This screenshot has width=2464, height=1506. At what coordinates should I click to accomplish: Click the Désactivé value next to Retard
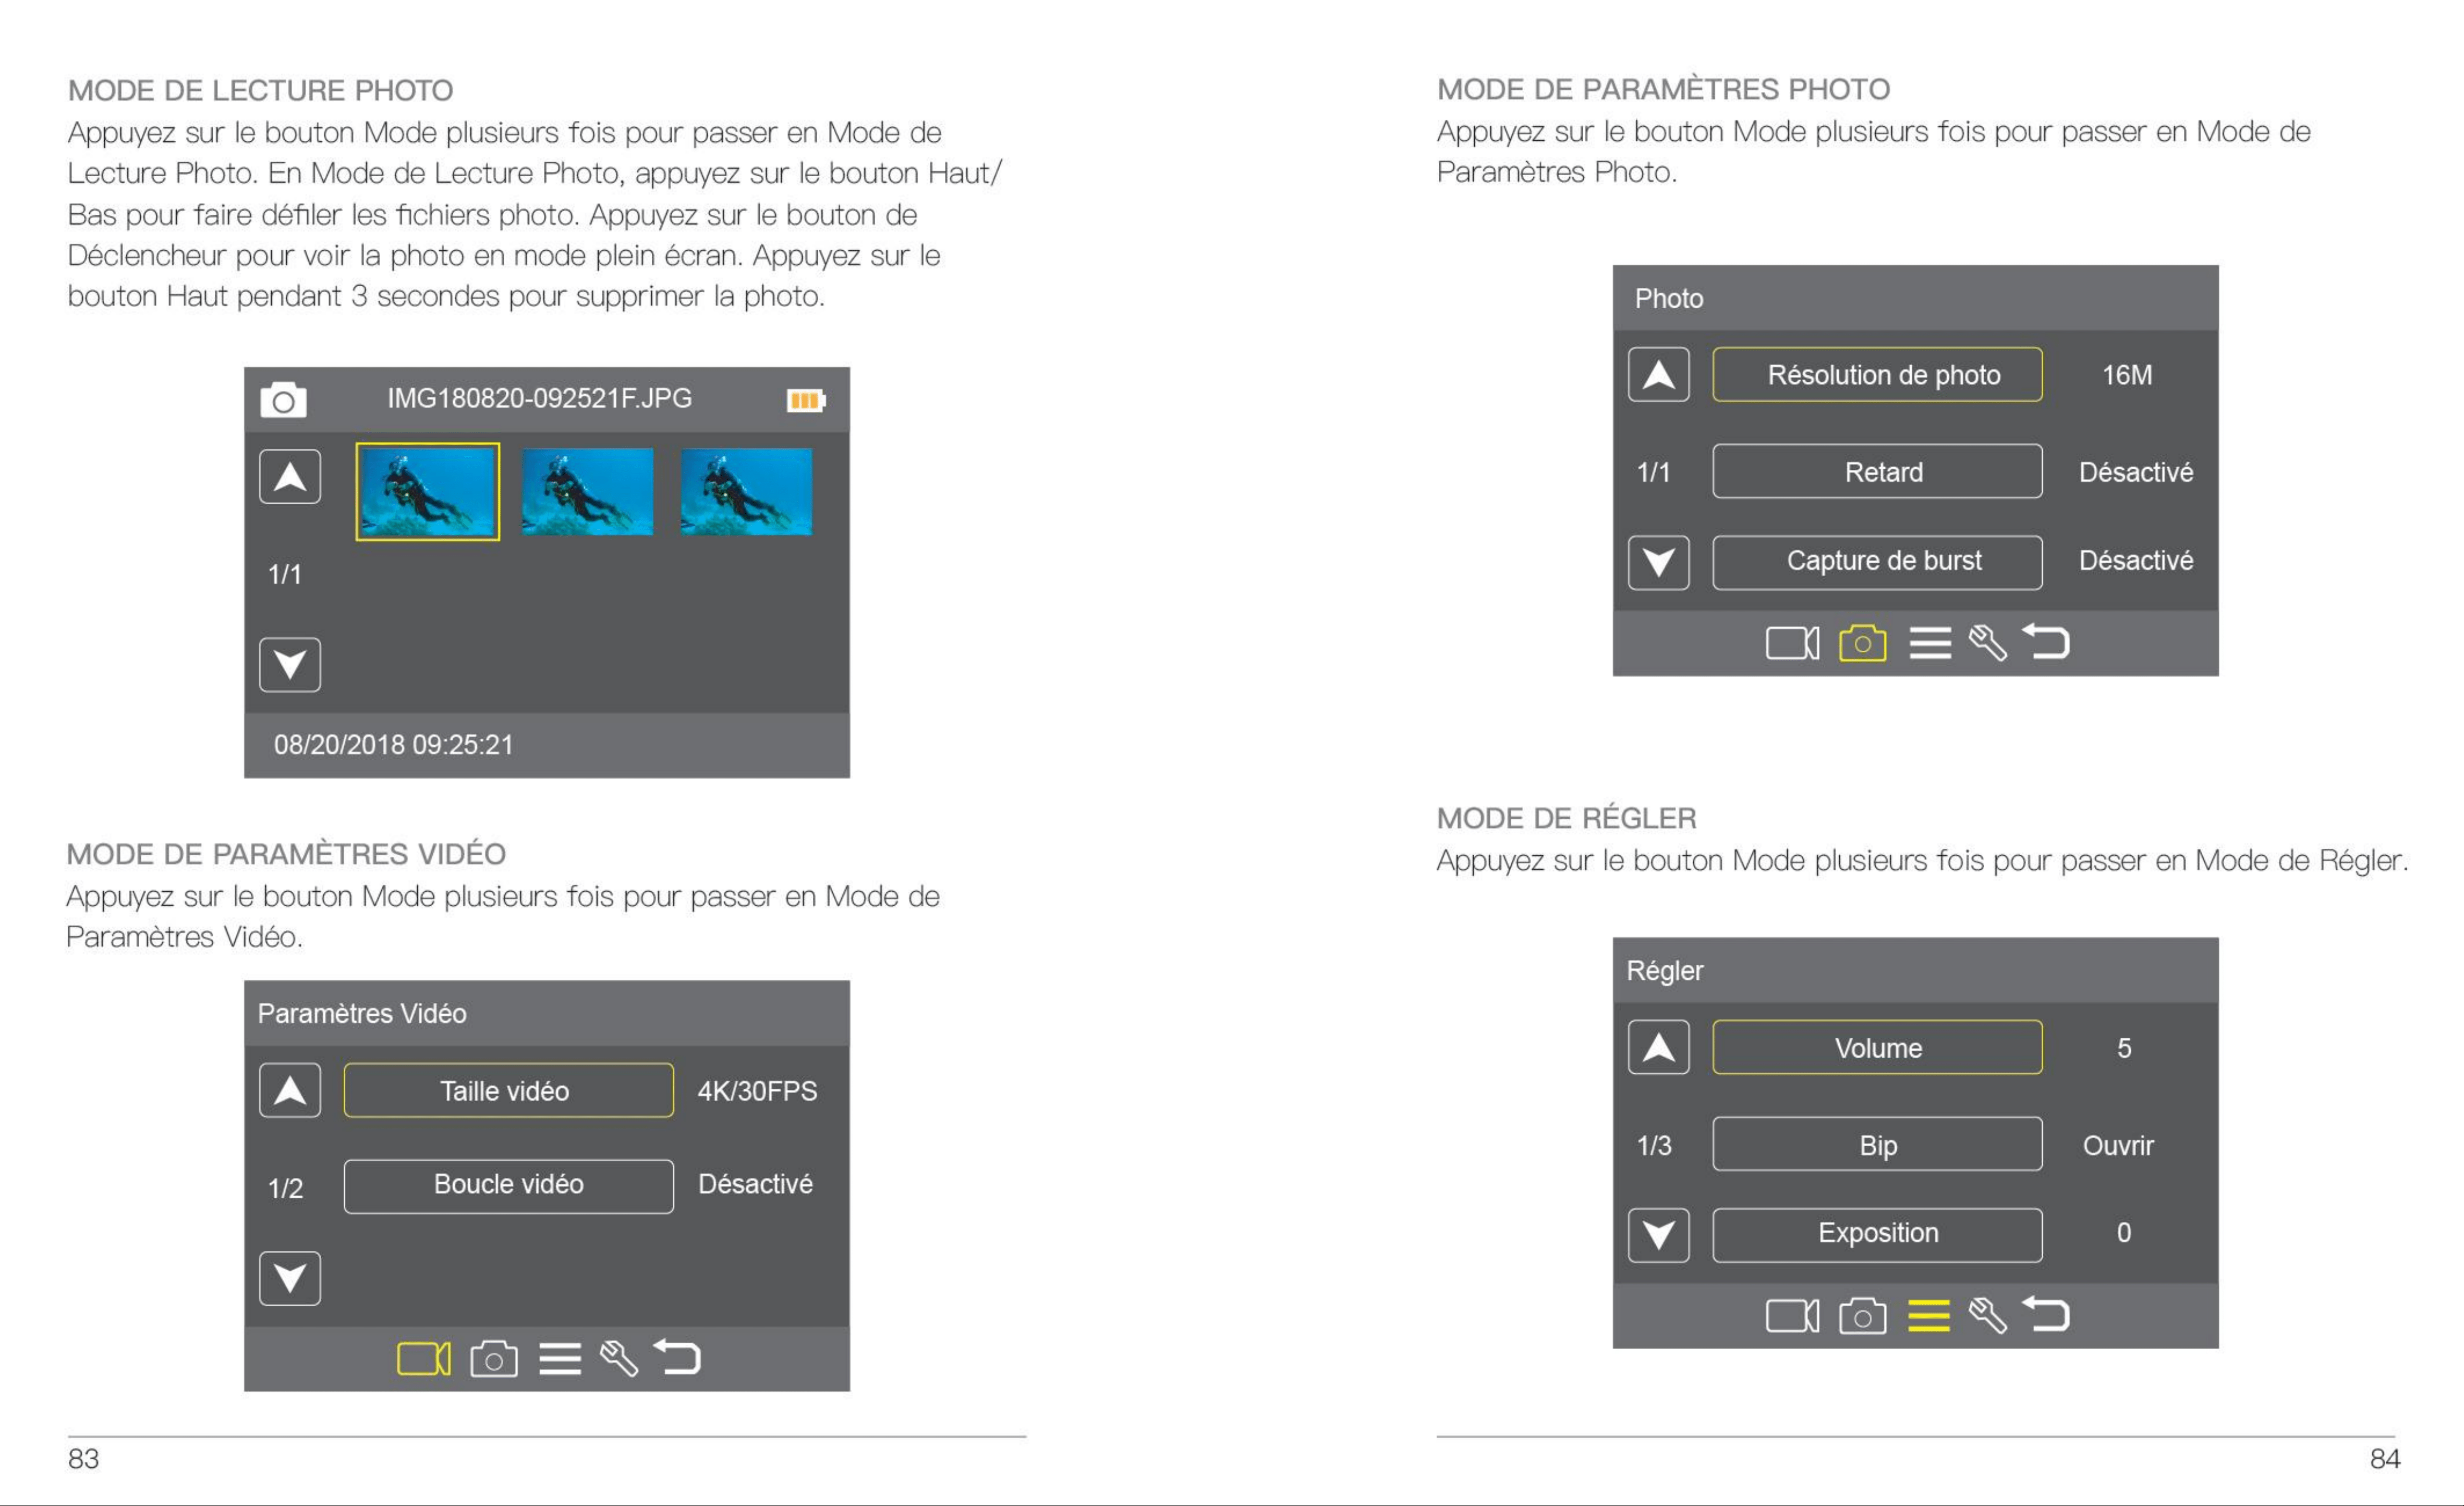click(2136, 472)
